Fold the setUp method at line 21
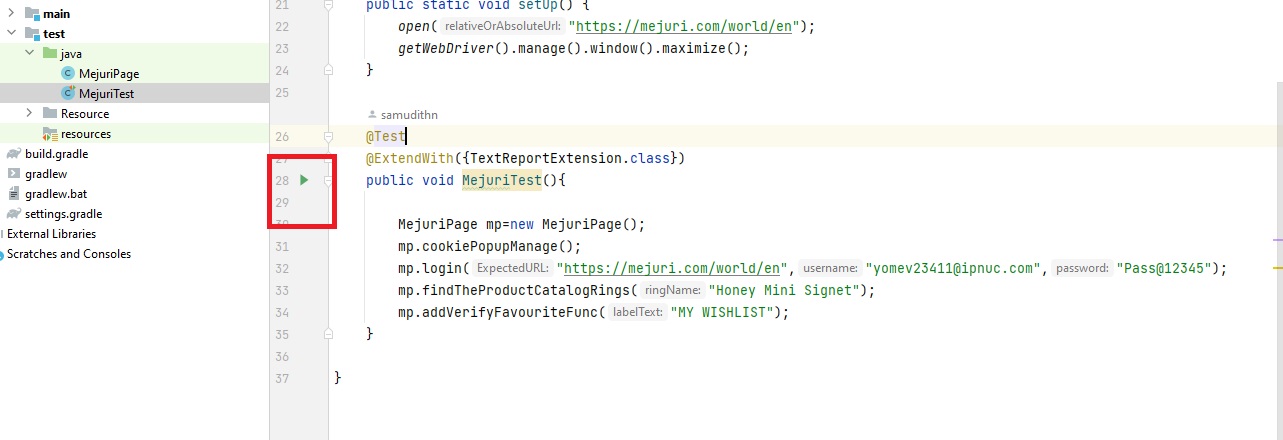1283x440 pixels. (328, 5)
